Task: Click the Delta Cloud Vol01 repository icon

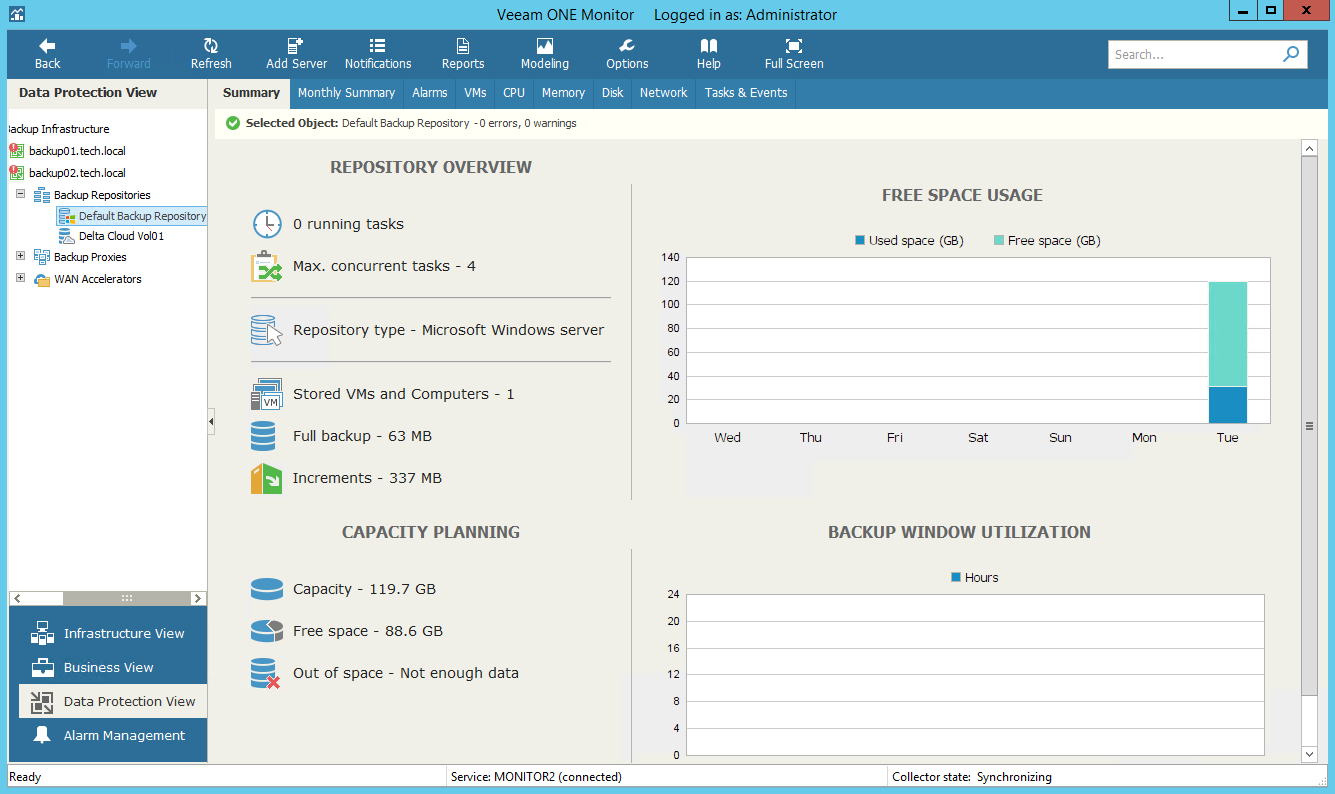Action: coord(66,236)
